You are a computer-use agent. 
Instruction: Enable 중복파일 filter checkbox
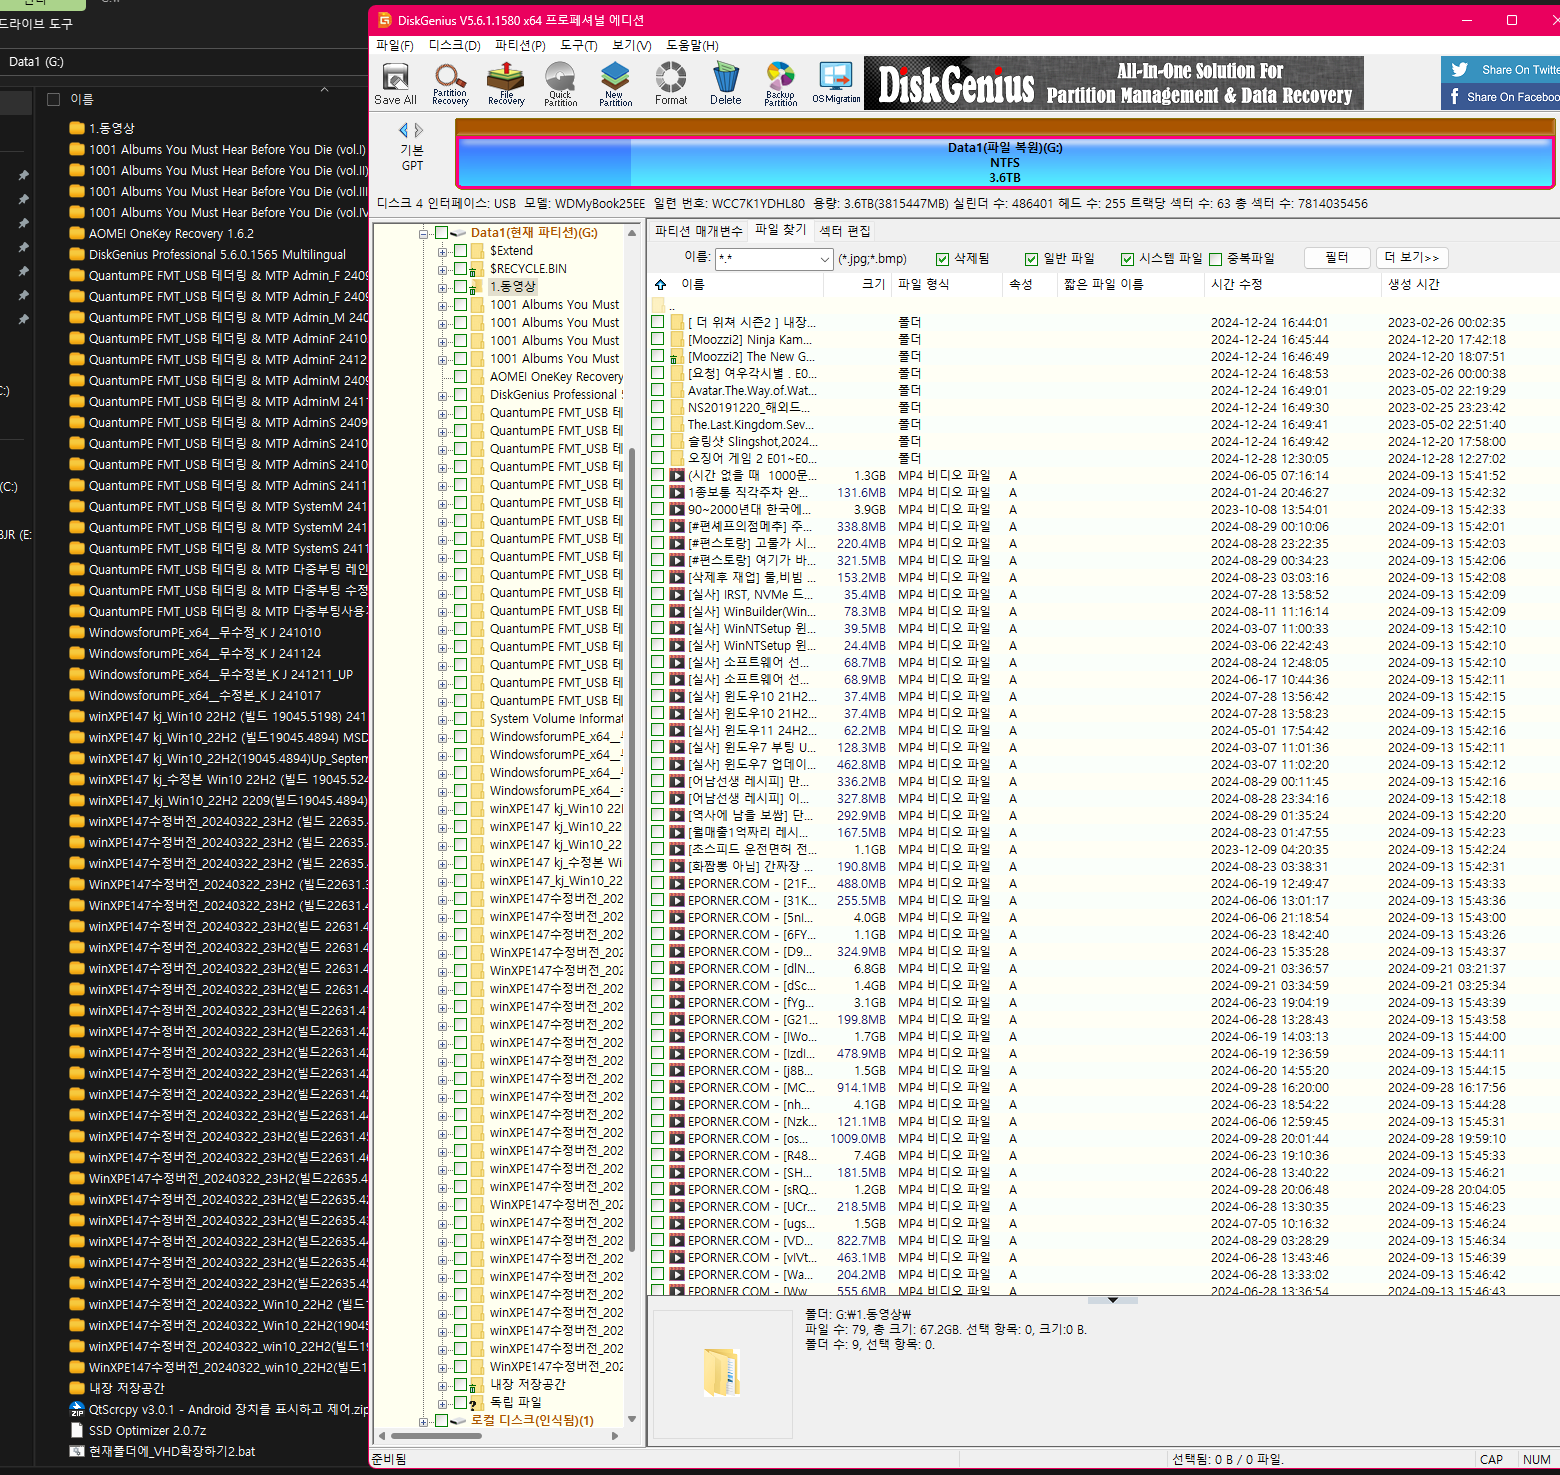[1216, 259]
